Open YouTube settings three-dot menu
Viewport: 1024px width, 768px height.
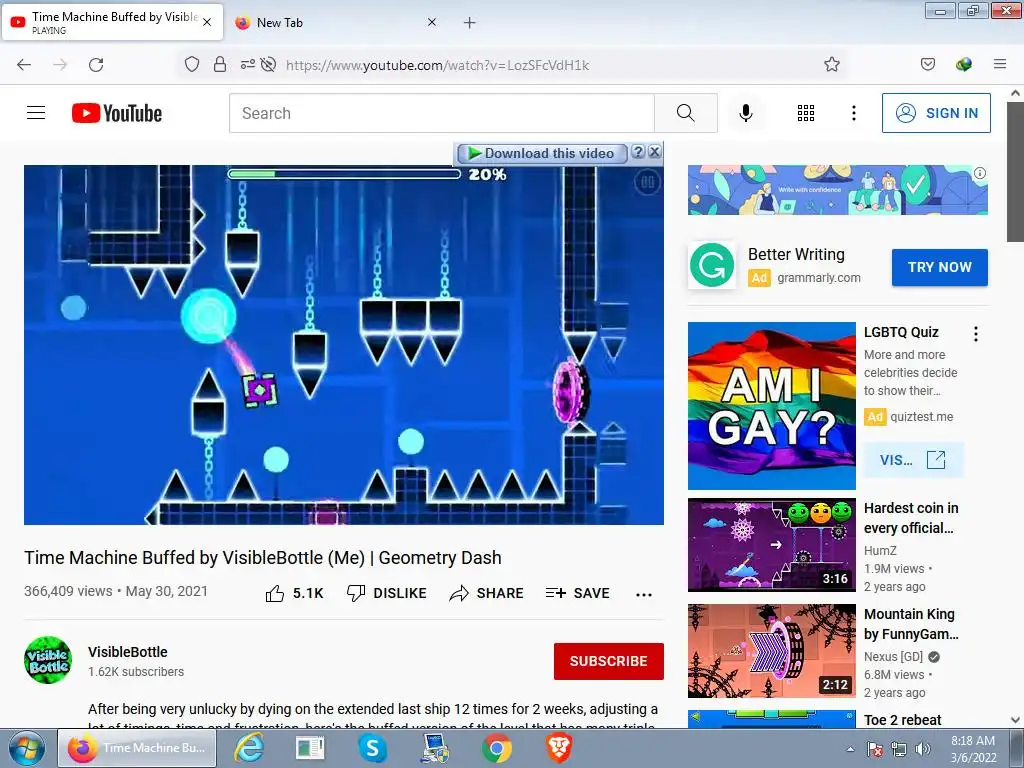[854, 113]
